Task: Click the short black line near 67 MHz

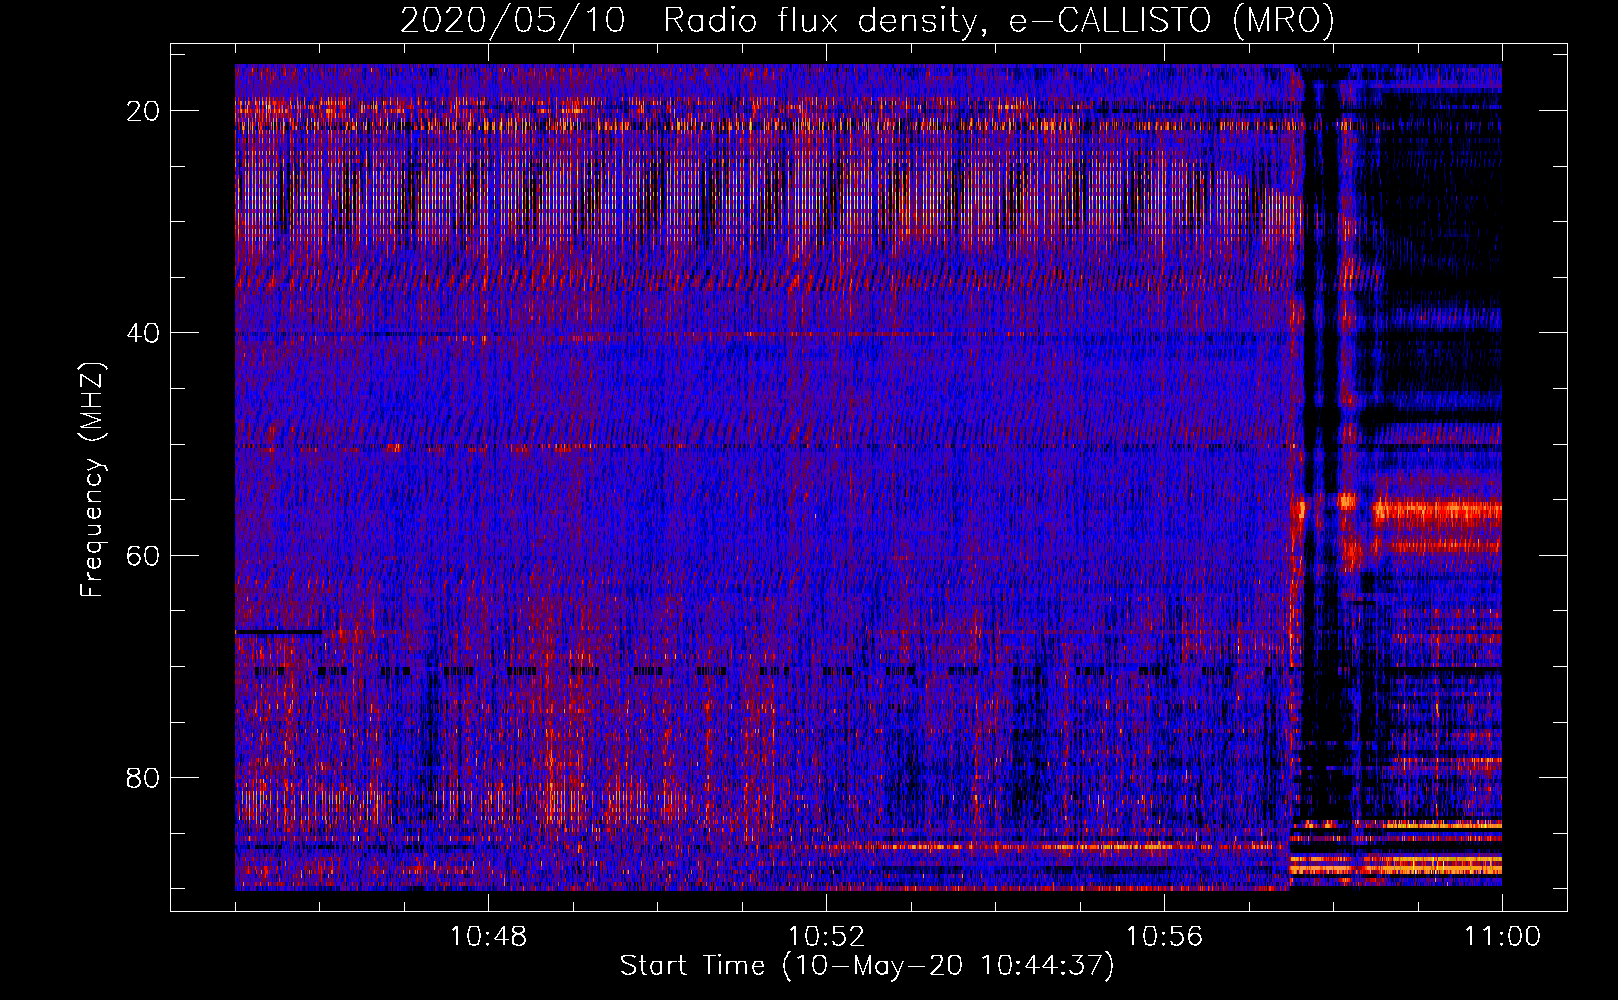Action: click(x=278, y=632)
